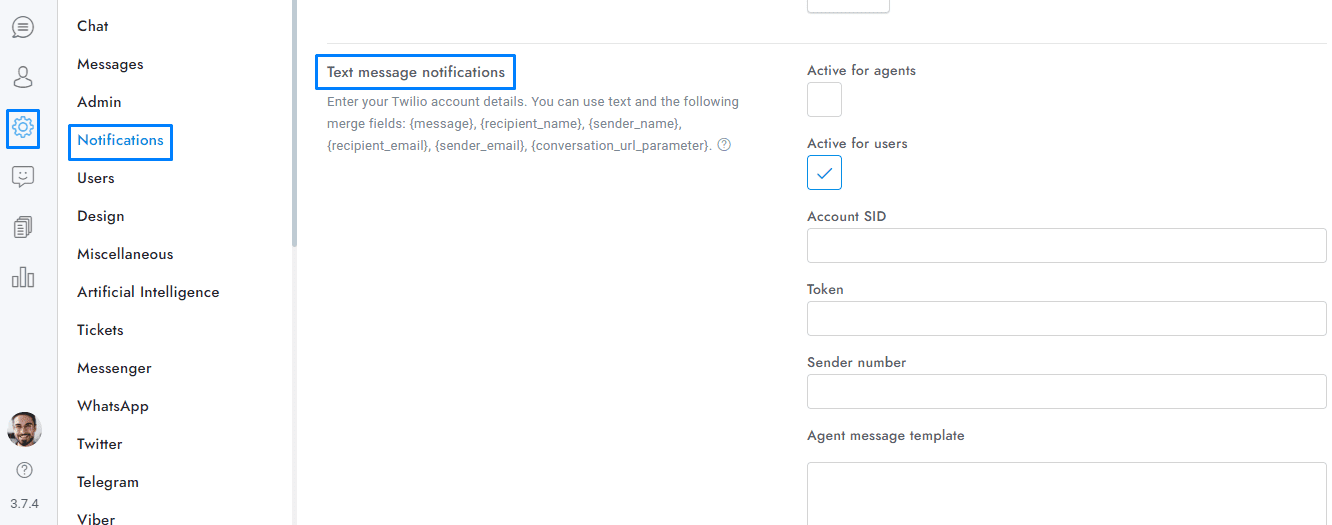Open the users profile icon

22,77
